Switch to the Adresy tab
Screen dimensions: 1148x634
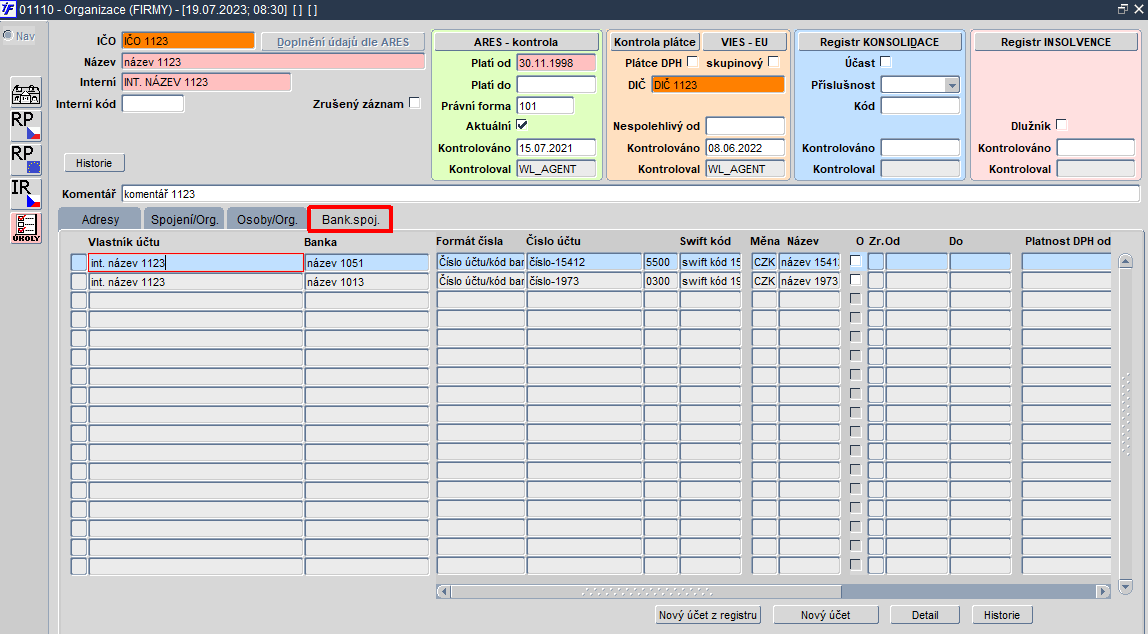[x=100, y=220]
